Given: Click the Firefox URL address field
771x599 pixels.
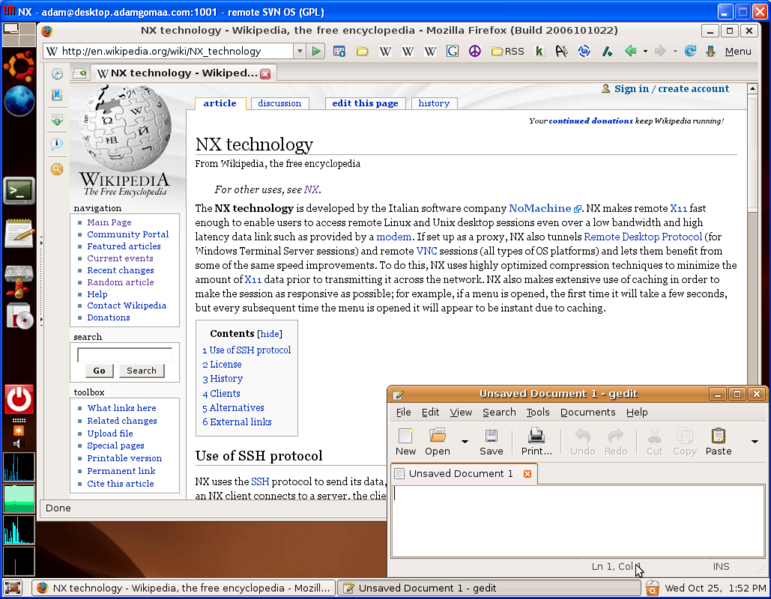Looking at the screenshot, I should (170, 51).
